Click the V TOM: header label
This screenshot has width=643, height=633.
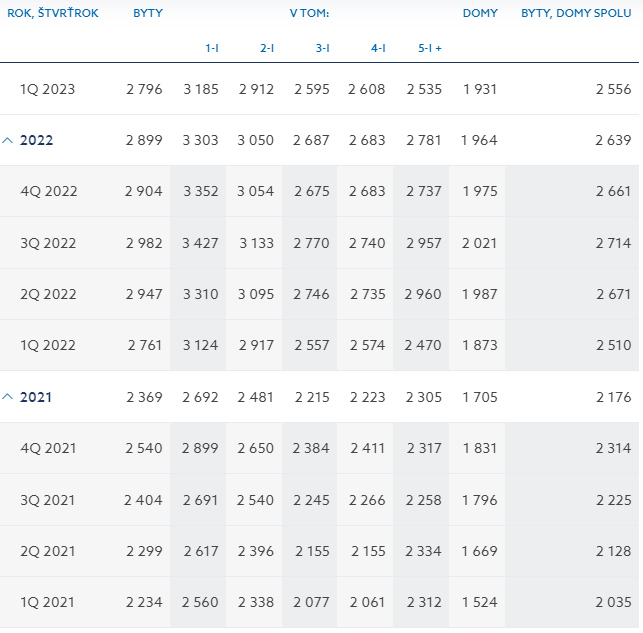pos(309,13)
